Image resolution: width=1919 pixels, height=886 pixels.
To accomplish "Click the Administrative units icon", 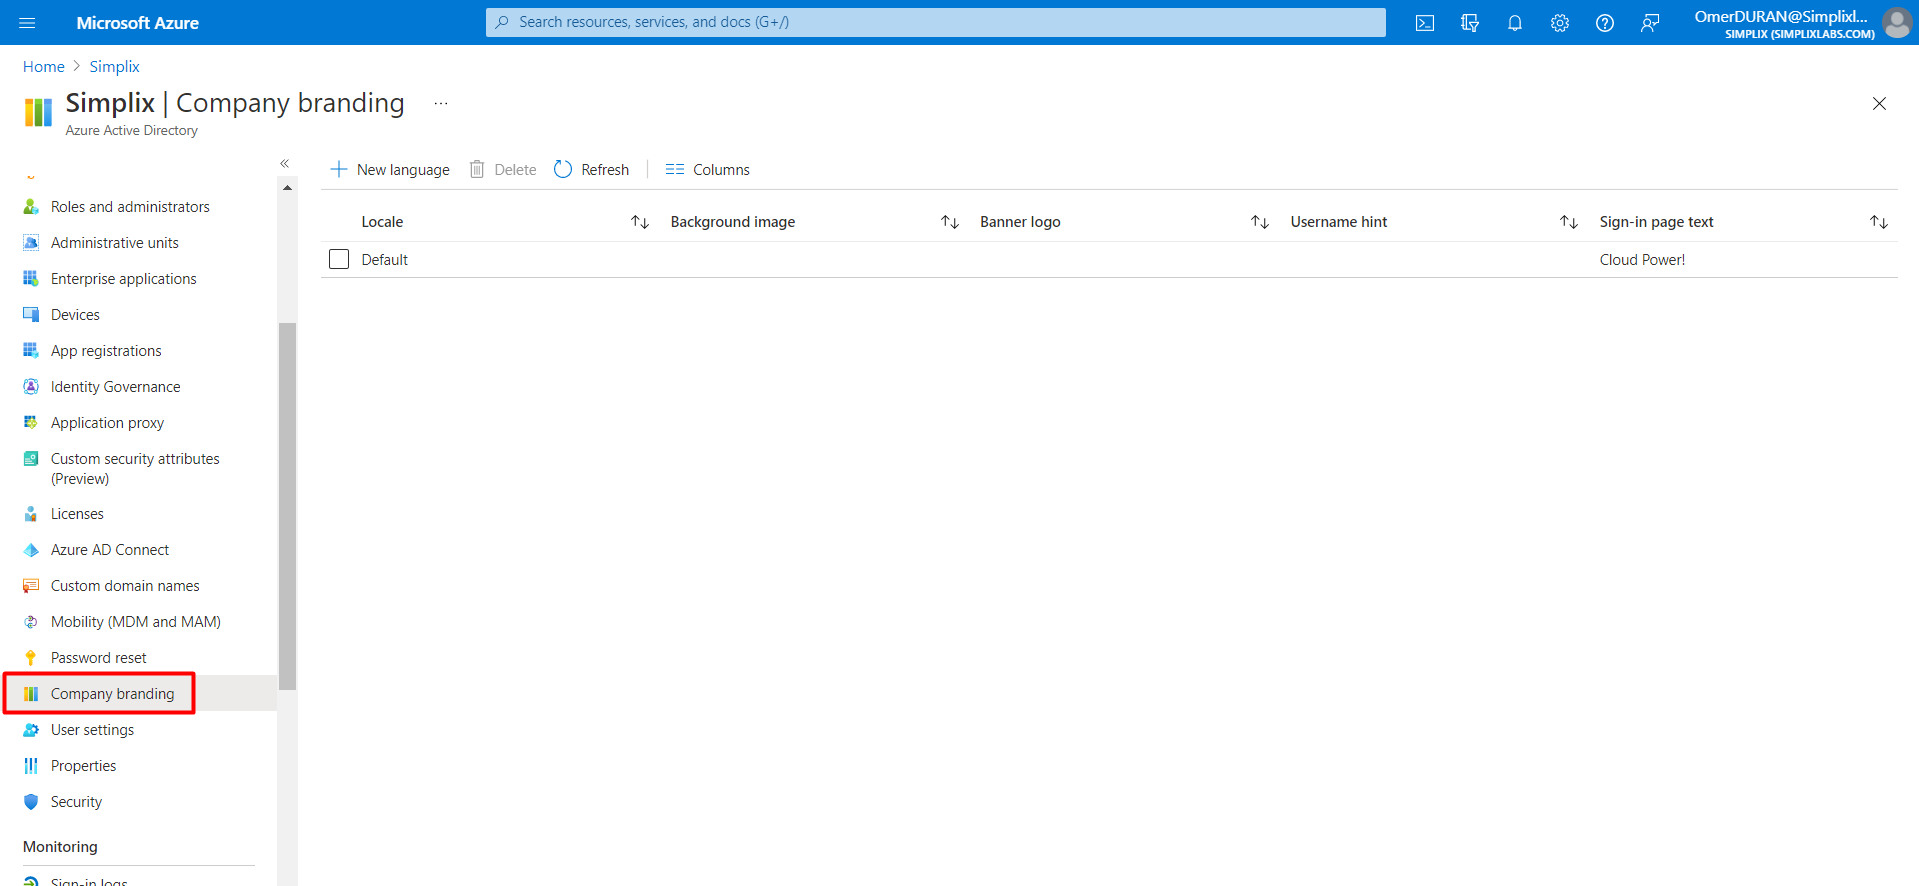I will [x=31, y=243].
